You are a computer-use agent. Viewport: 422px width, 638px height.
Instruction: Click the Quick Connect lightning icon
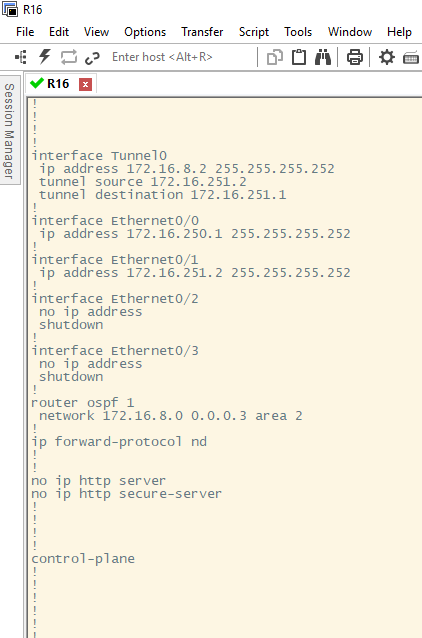[x=45, y=57]
